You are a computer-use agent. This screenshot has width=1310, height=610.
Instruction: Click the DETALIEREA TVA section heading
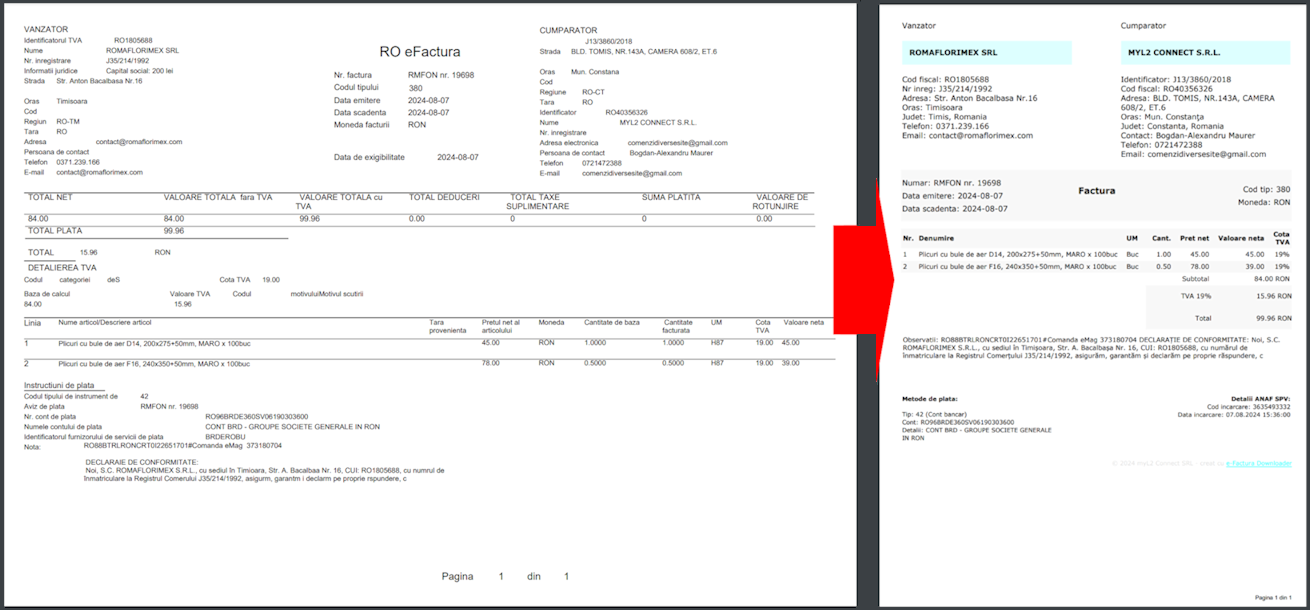point(62,268)
